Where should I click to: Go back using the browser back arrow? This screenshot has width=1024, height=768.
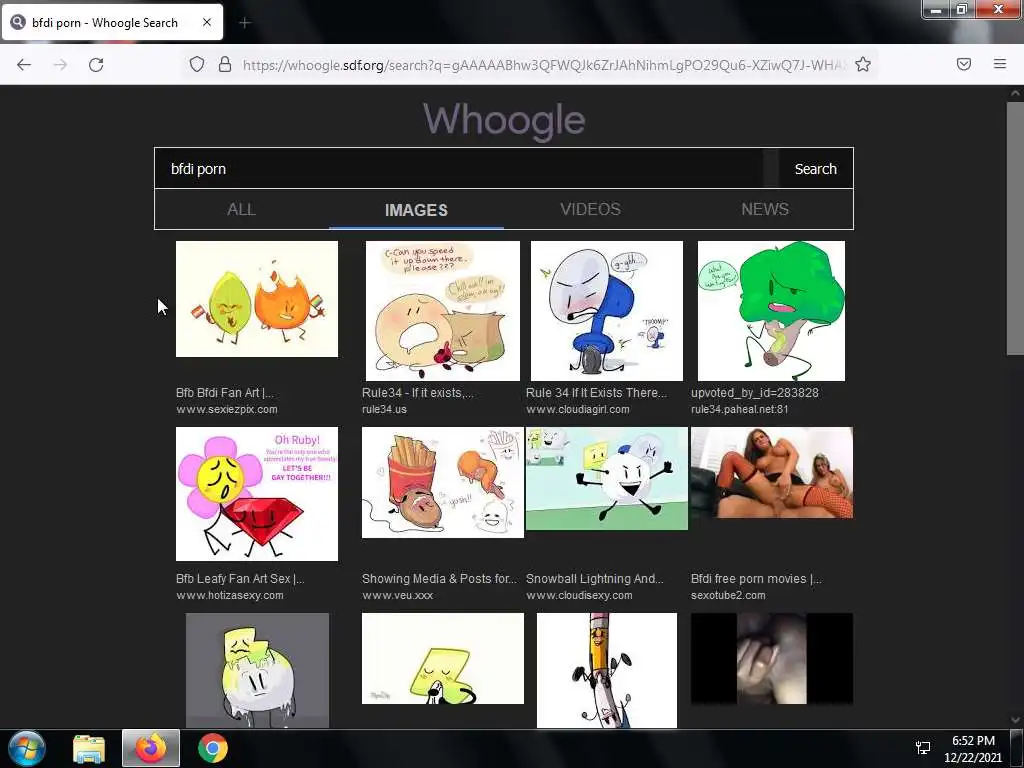pos(24,64)
